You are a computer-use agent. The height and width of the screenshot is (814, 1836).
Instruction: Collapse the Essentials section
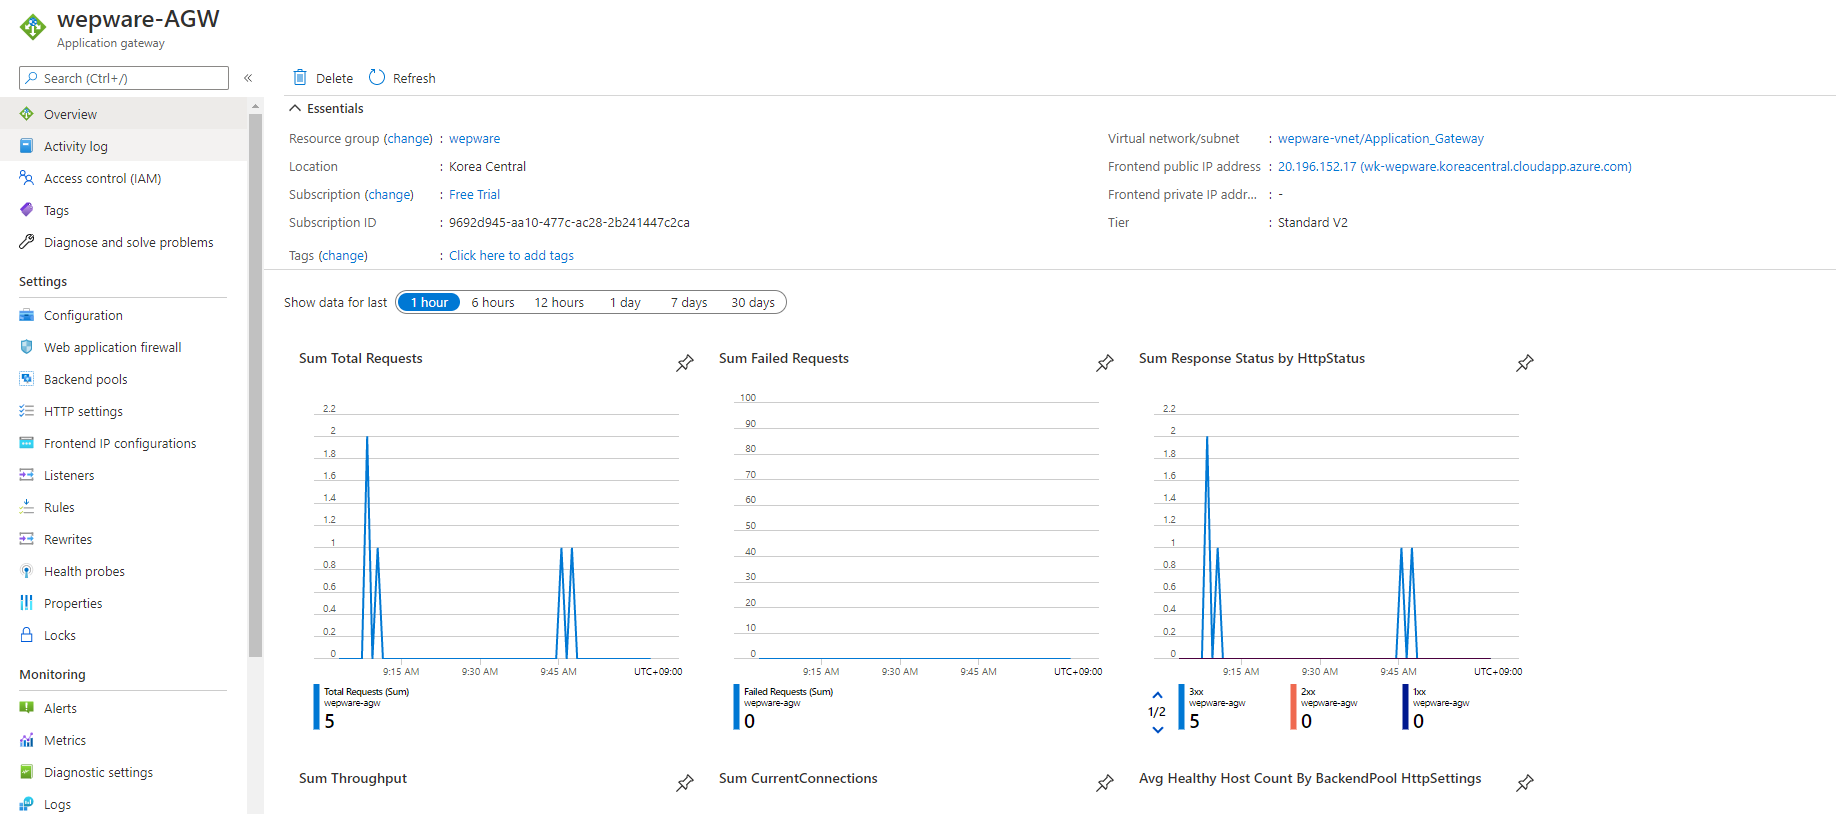(295, 108)
